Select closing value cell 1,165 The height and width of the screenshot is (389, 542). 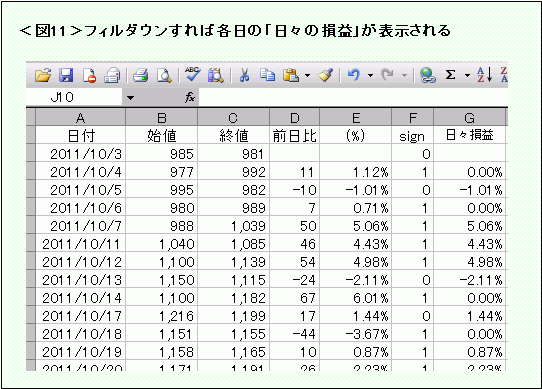click(234, 351)
